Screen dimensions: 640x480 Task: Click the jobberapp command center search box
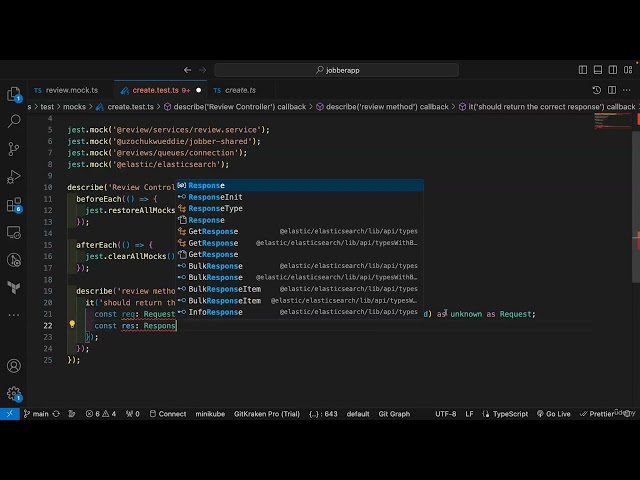point(336,70)
